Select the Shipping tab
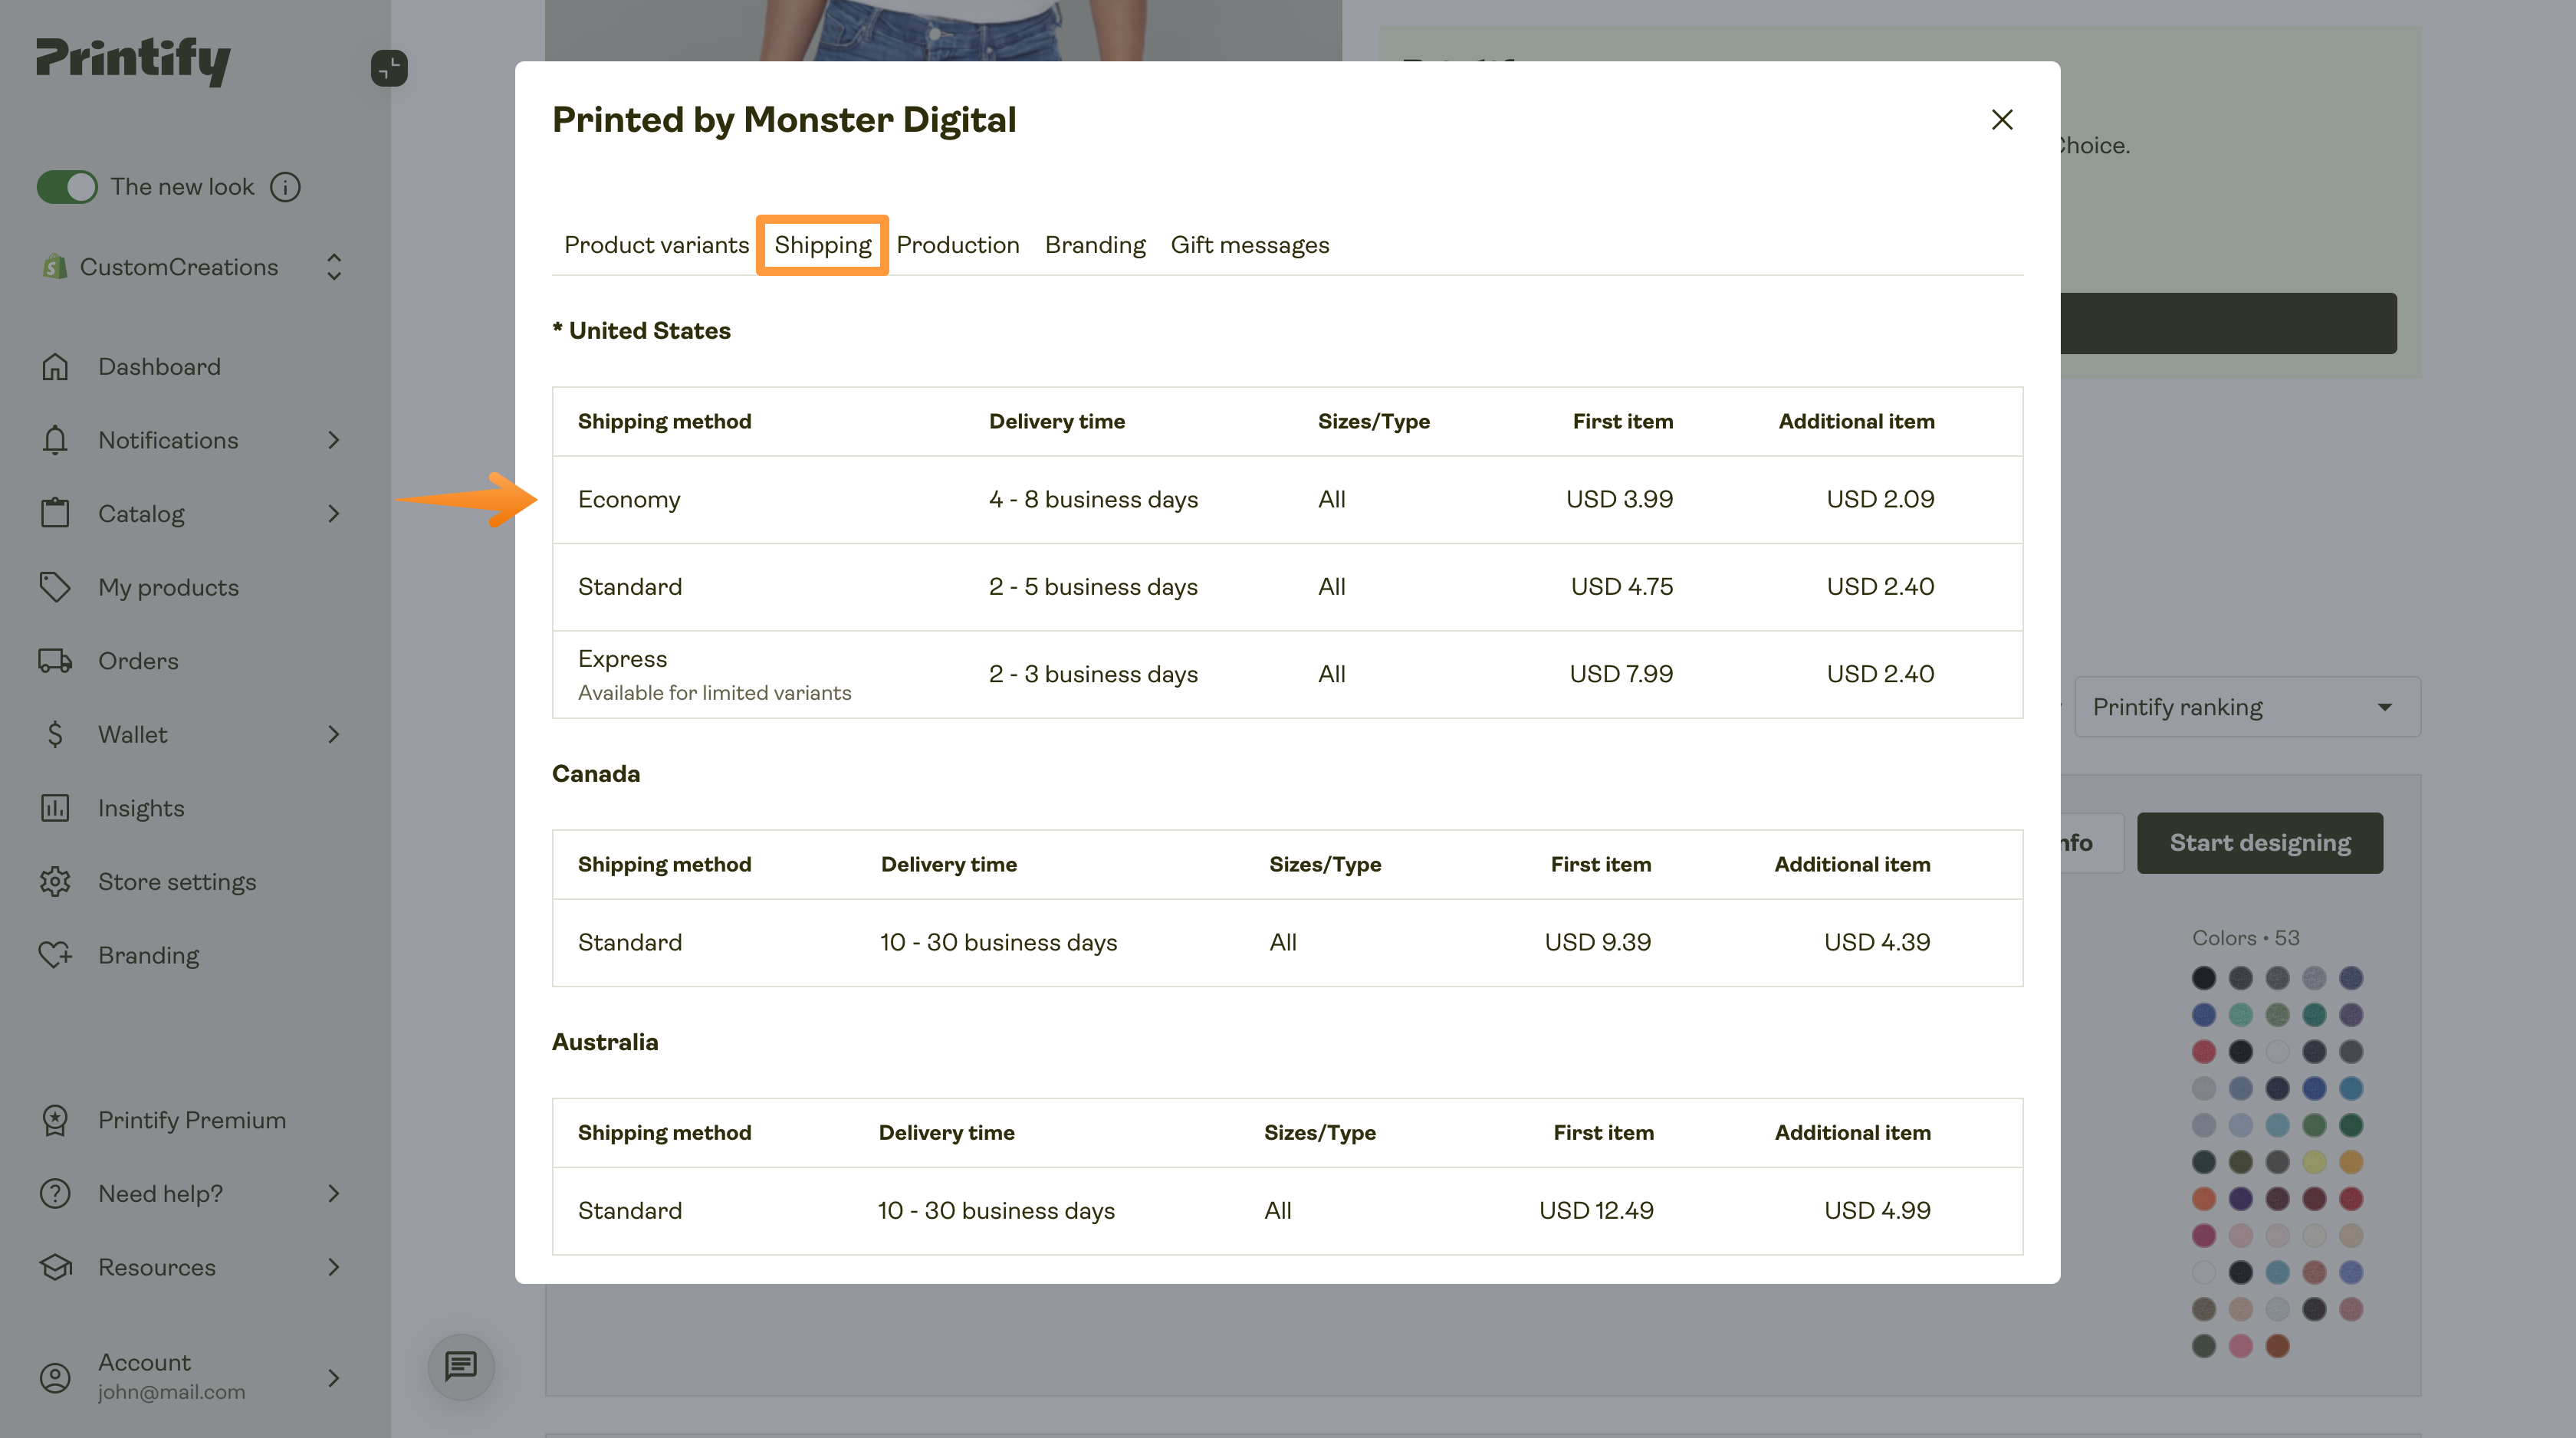The image size is (2576, 1438). pos(823,245)
